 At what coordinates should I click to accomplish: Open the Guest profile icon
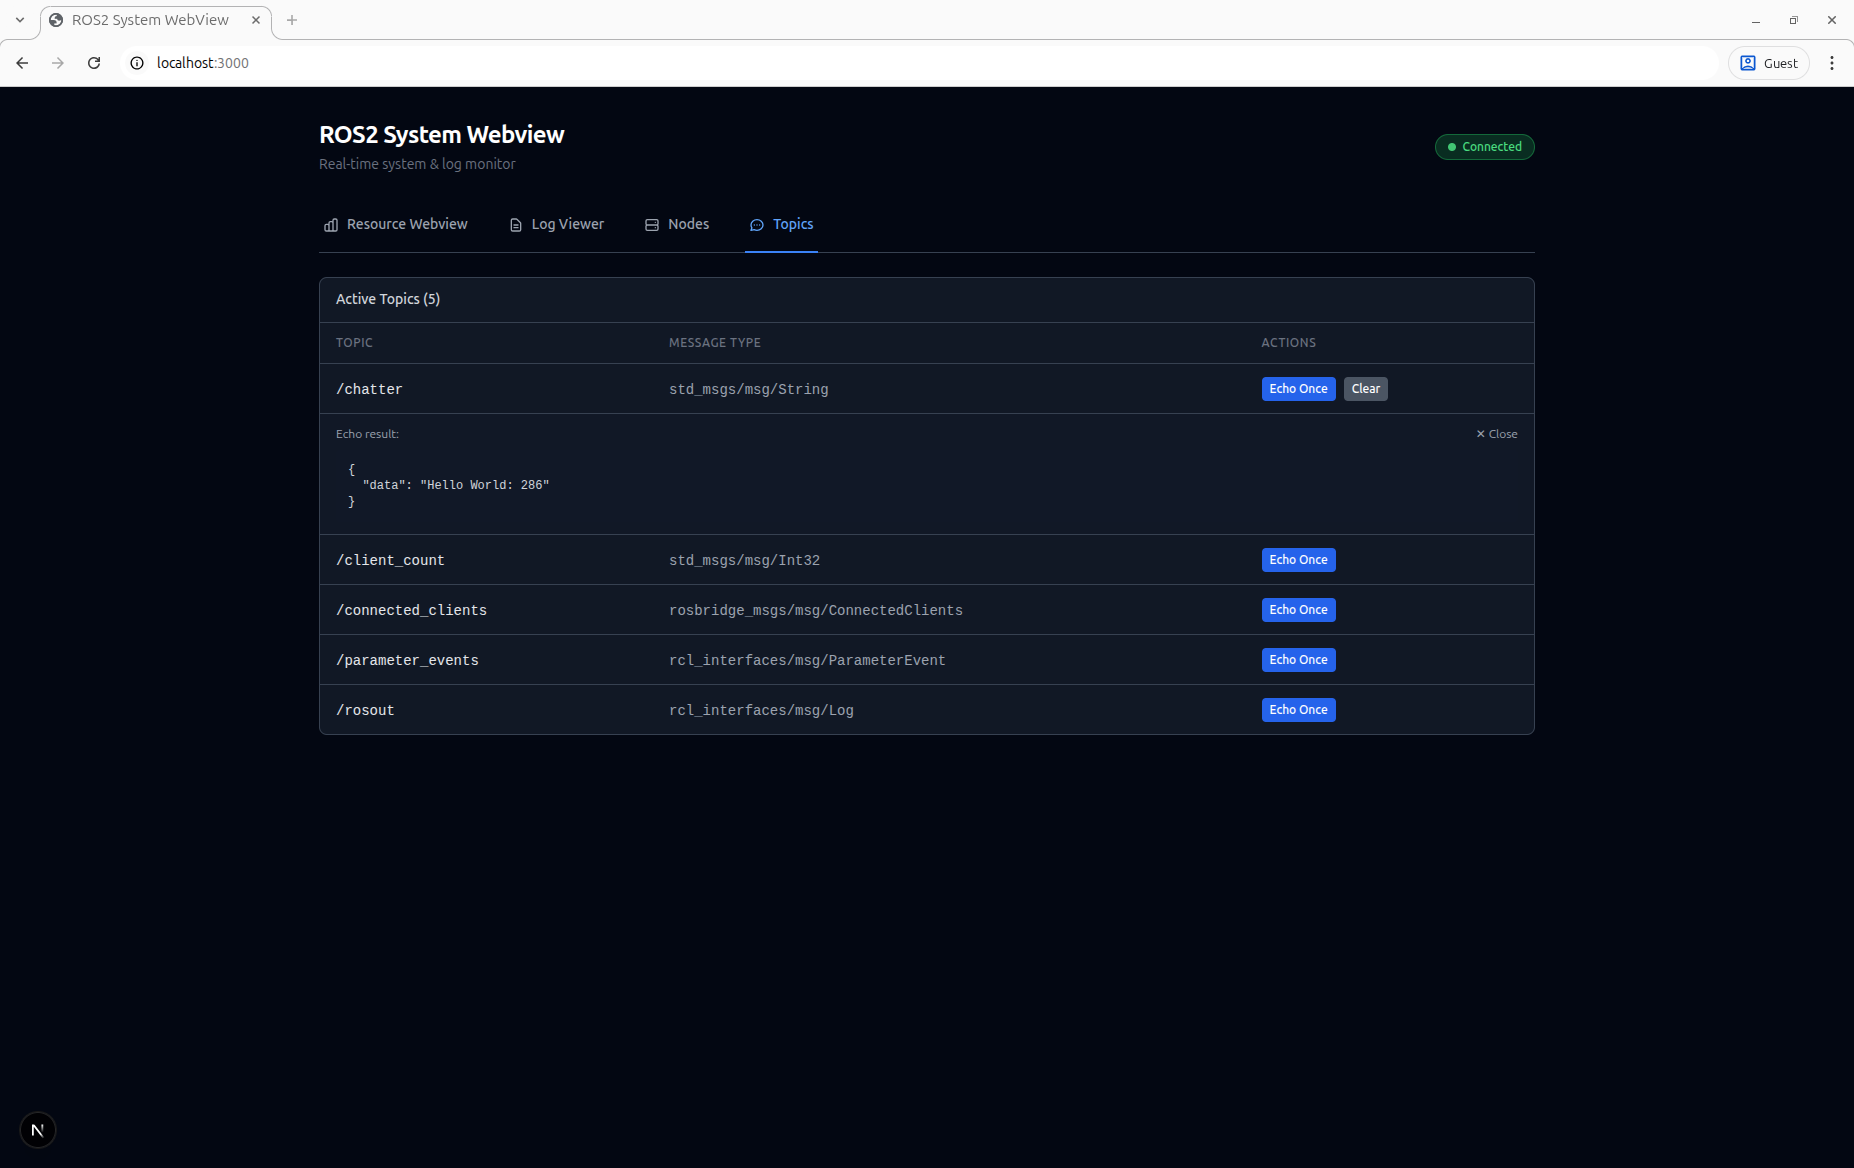pos(1746,62)
